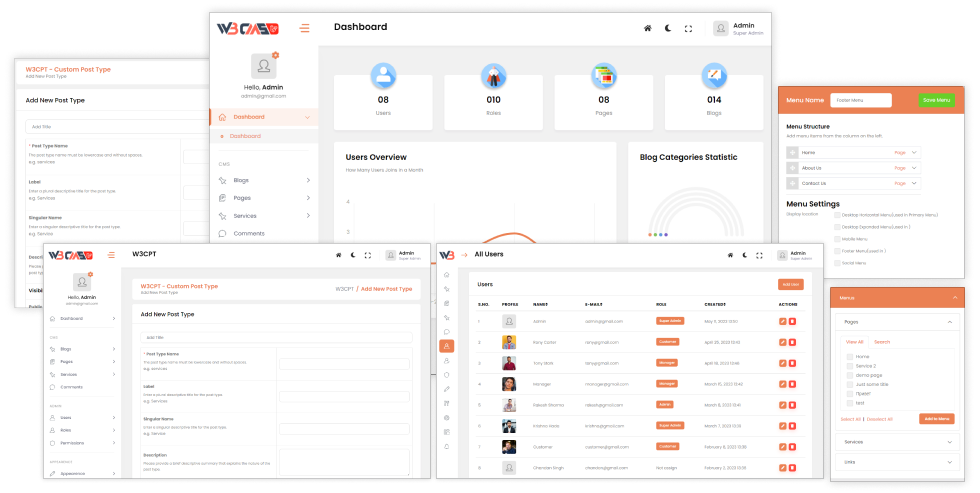980x493 pixels.
Task: Click the Super Admin role badge for Admin
Action: coord(670,321)
